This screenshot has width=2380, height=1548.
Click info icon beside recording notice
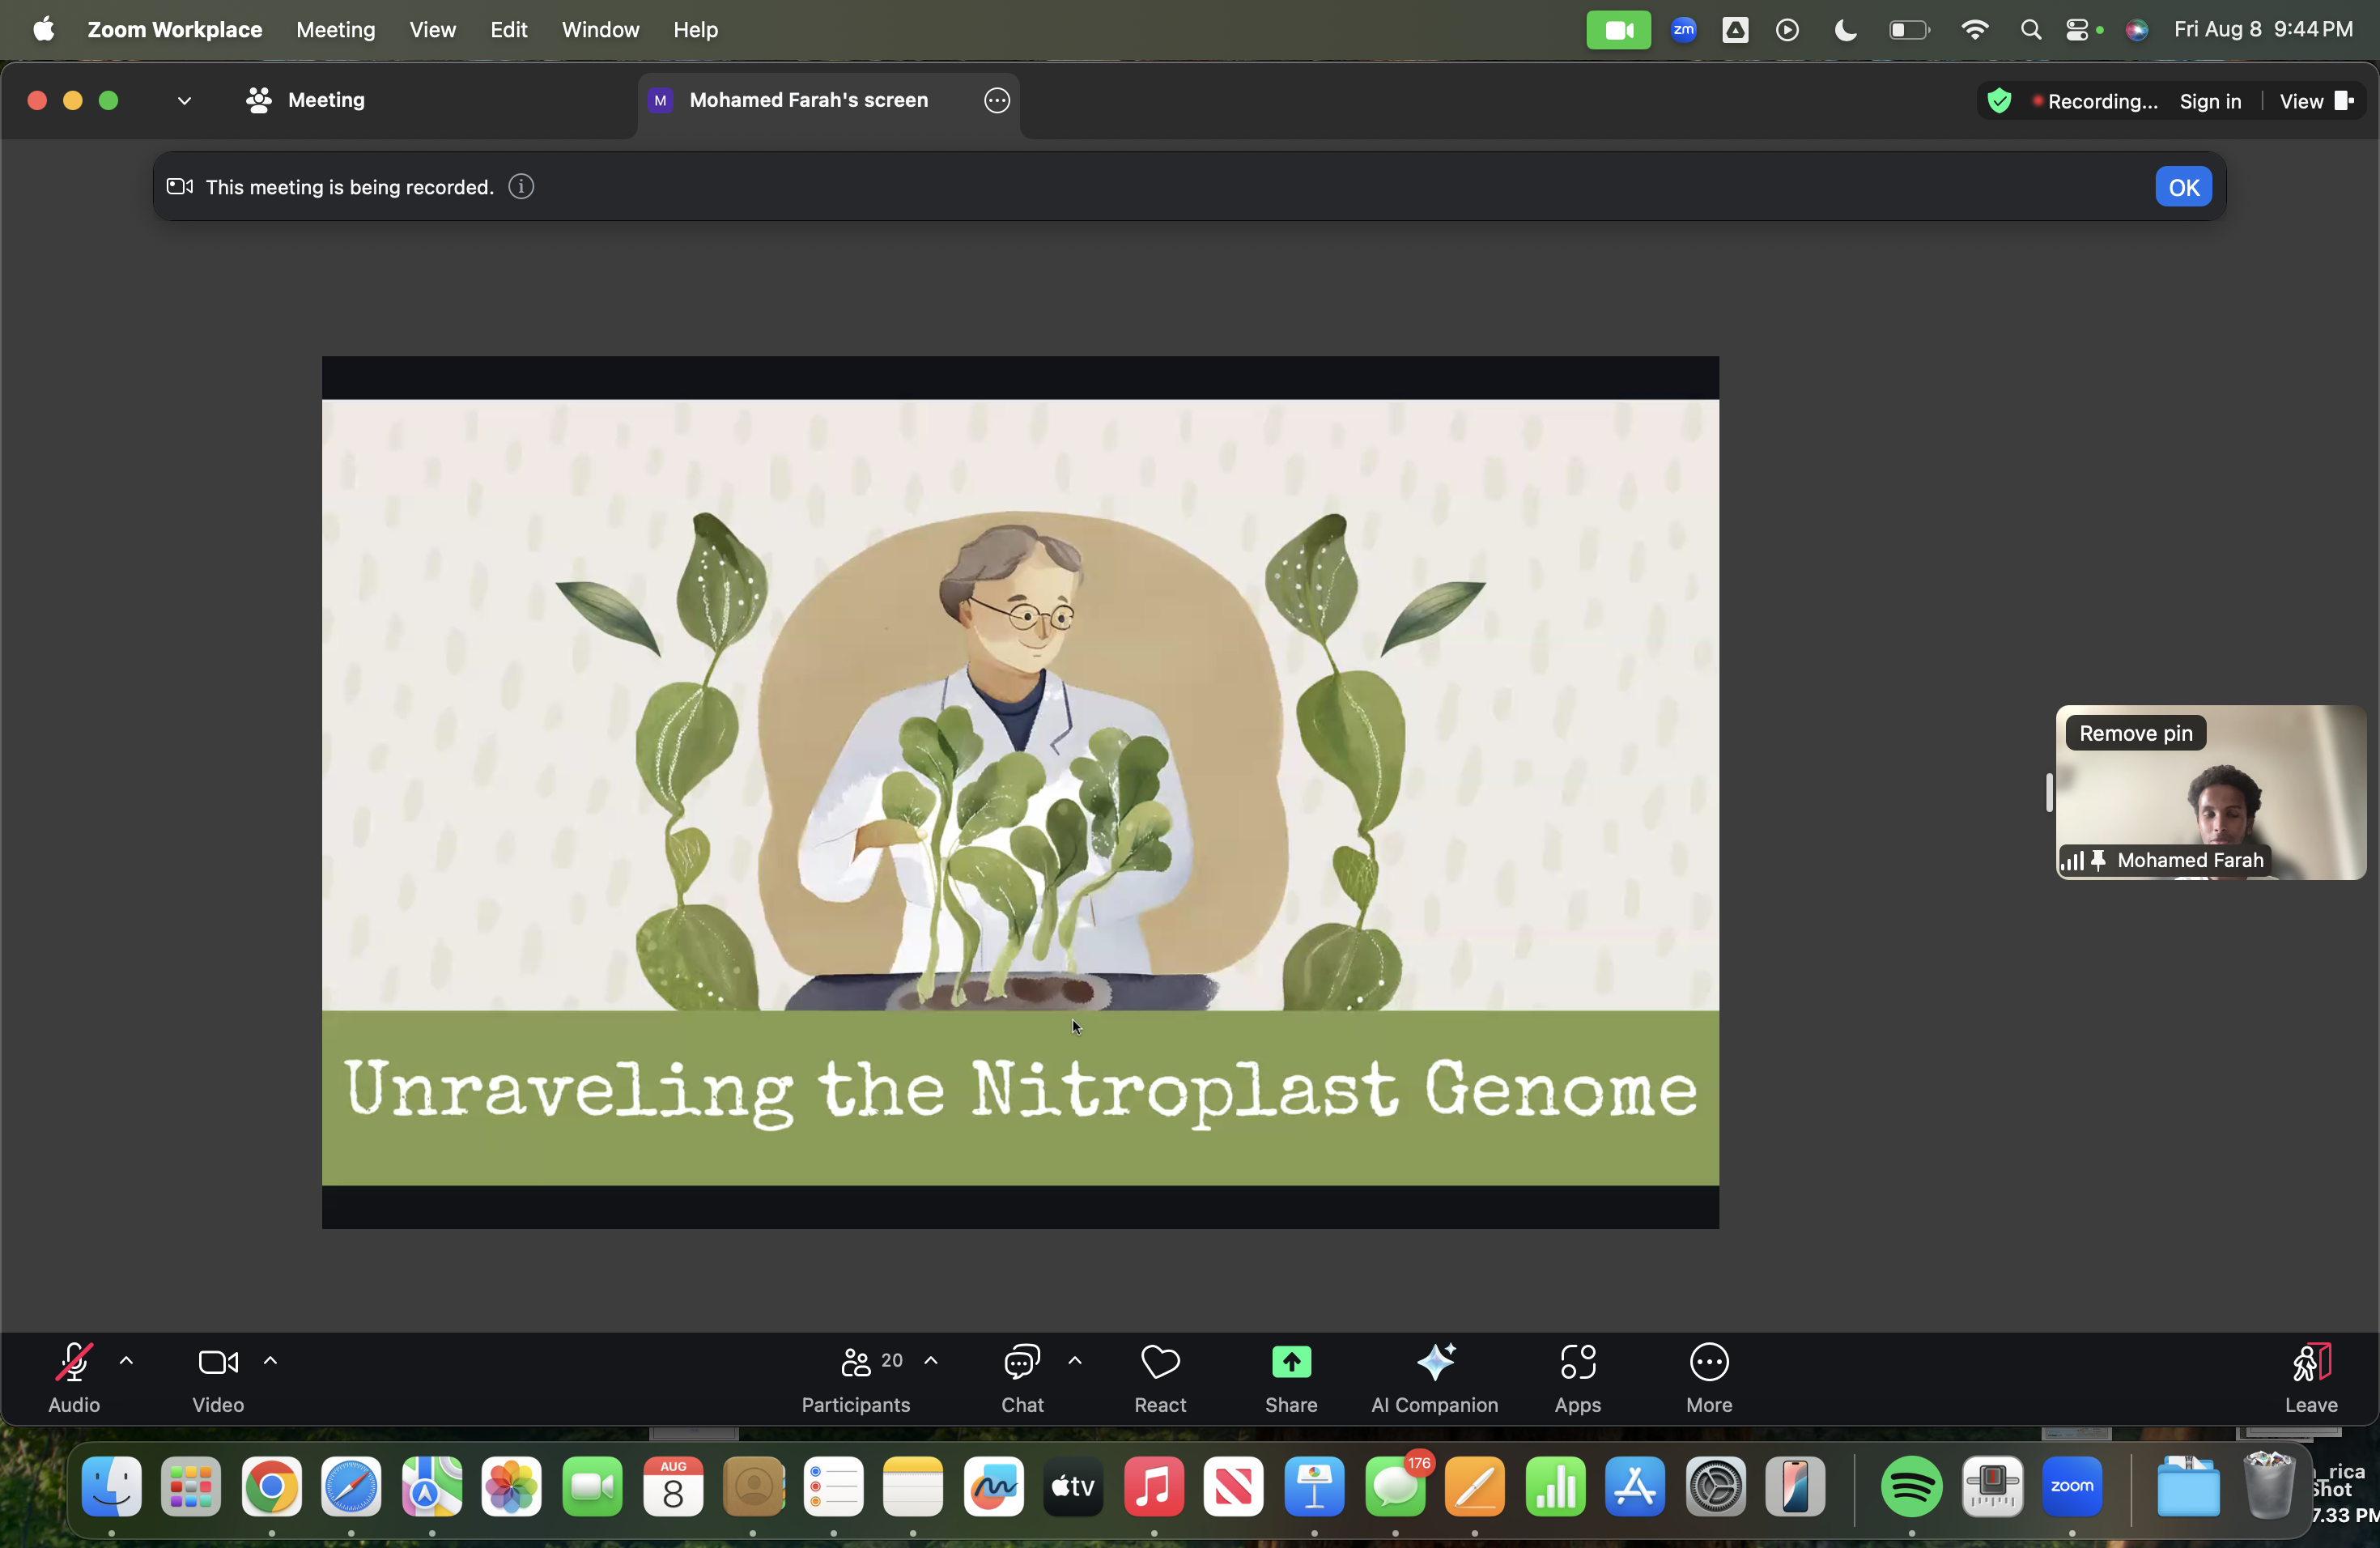click(x=521, y=187)
